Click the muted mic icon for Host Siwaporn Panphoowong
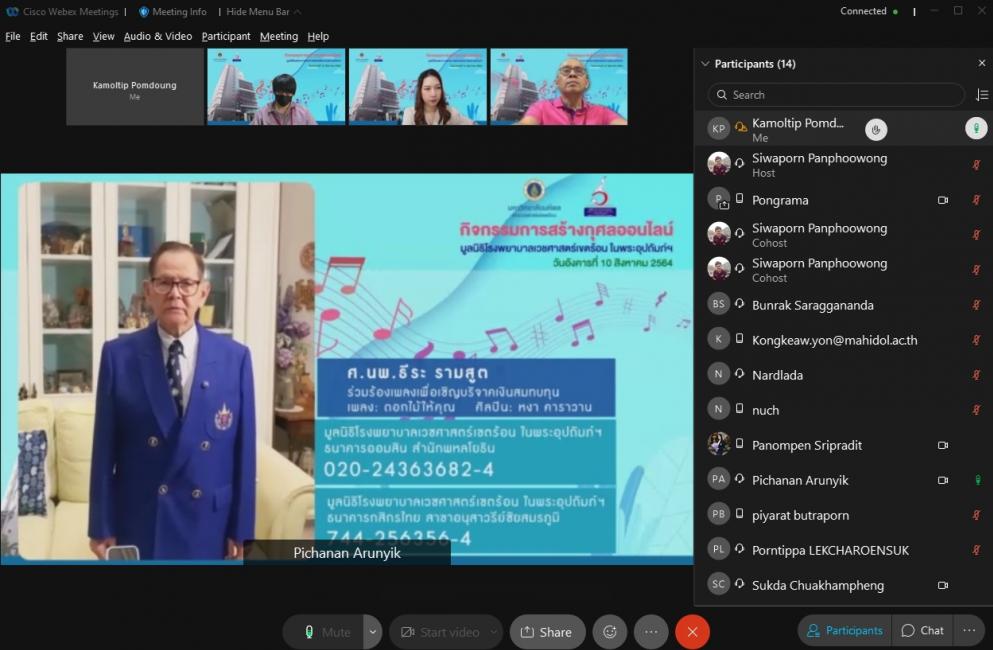This screenshot has height=650, width=993. point(977,165)
